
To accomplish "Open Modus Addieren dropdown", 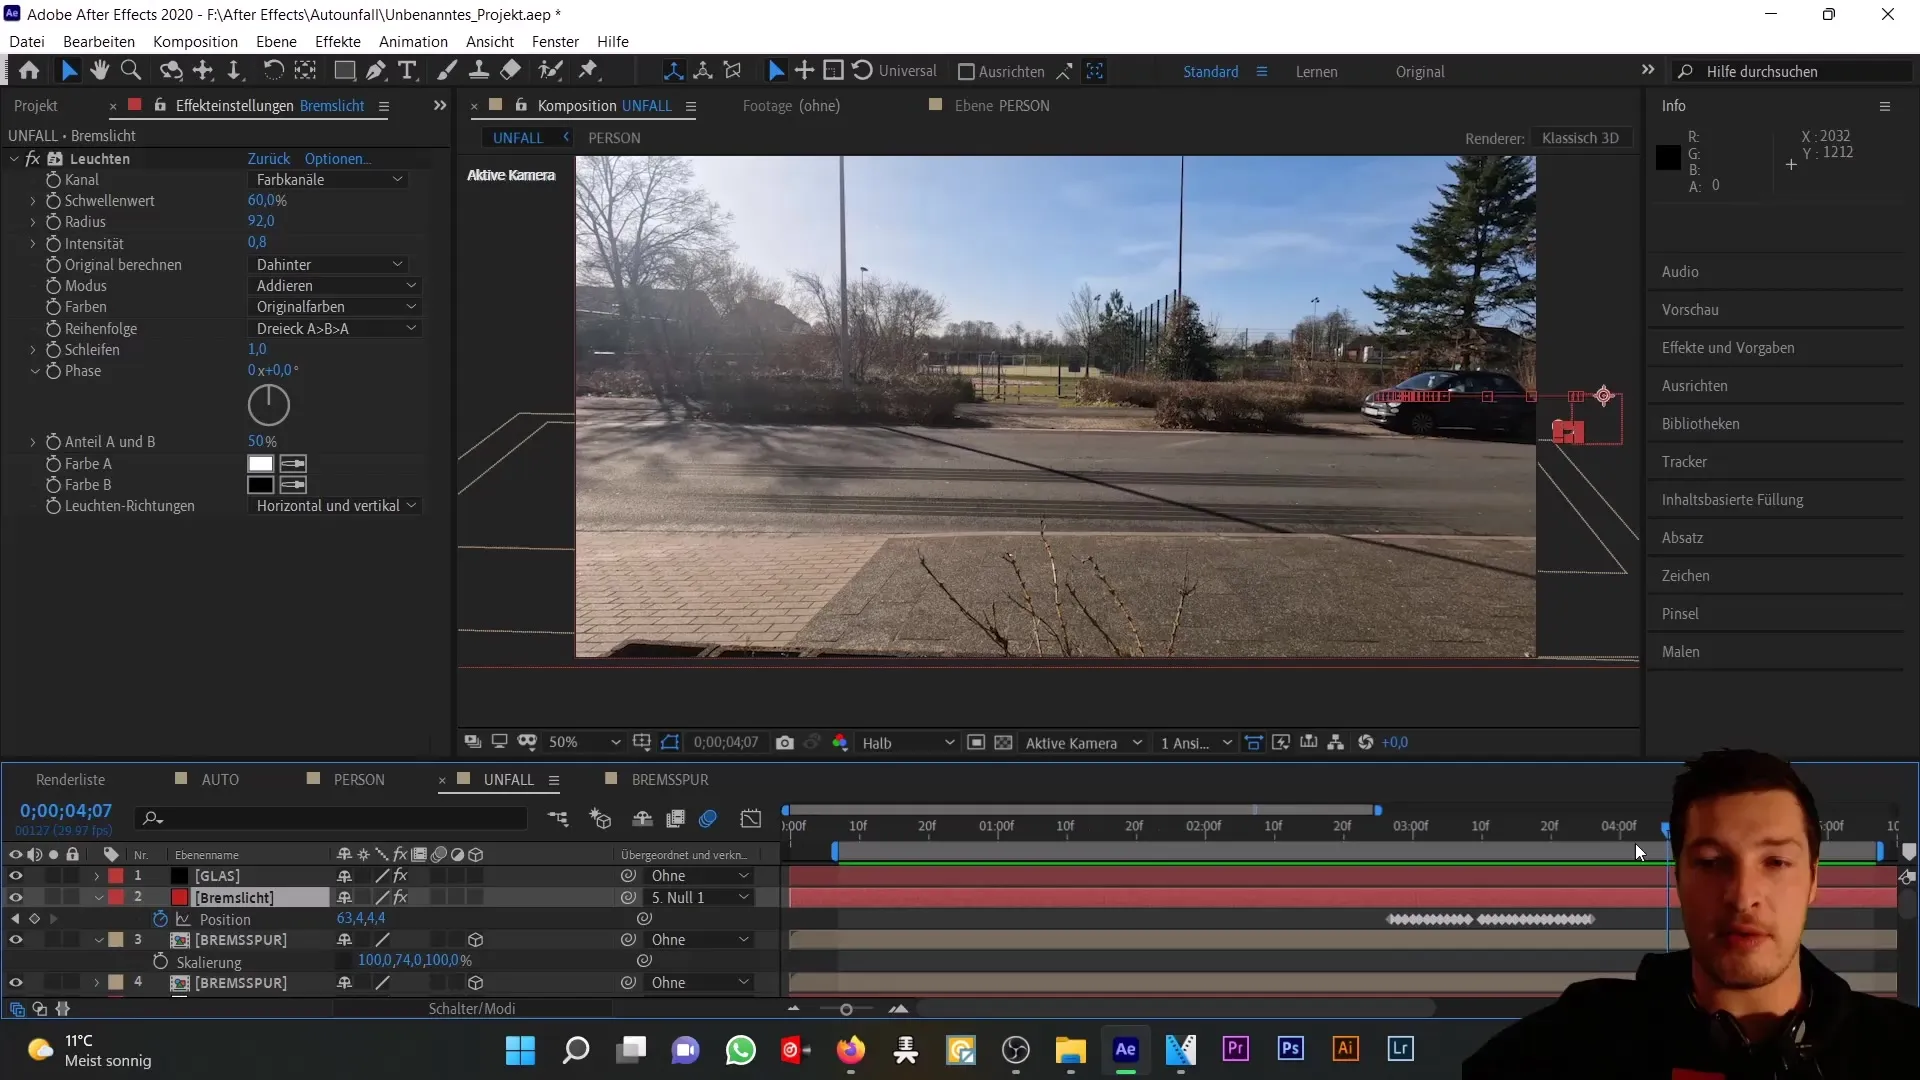I will (x=334, y=286).
